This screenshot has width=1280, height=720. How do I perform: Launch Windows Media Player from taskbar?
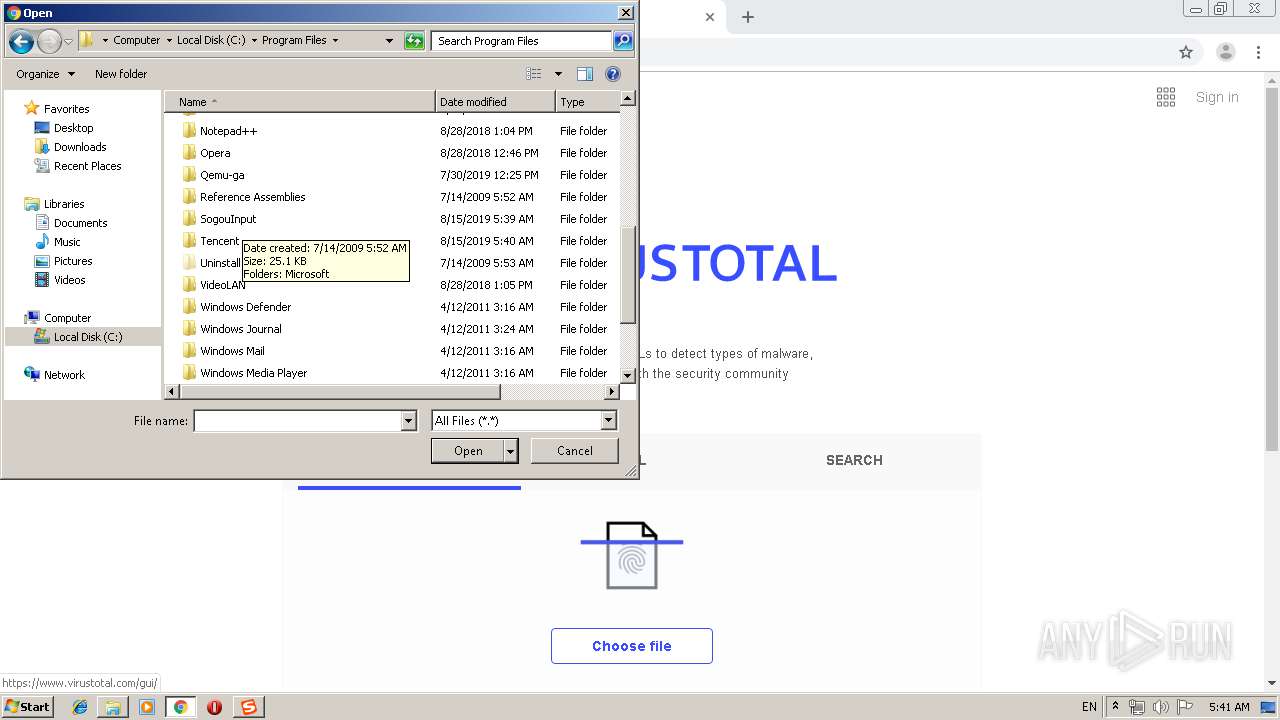tap(147, 707)
